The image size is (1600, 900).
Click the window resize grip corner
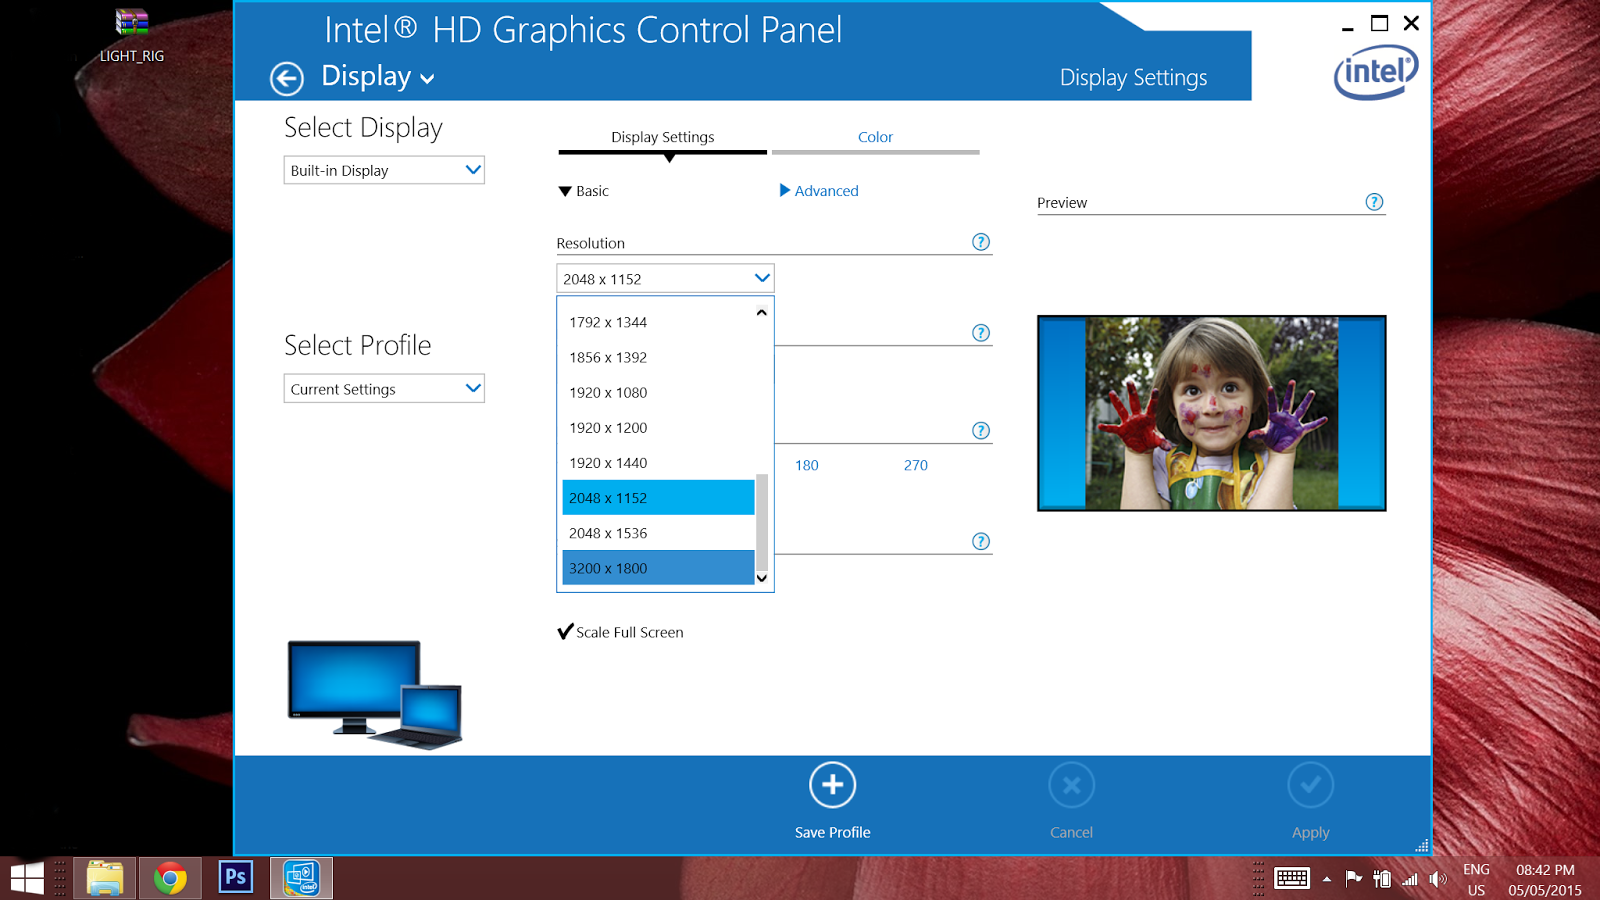(x=1422, y=845)
